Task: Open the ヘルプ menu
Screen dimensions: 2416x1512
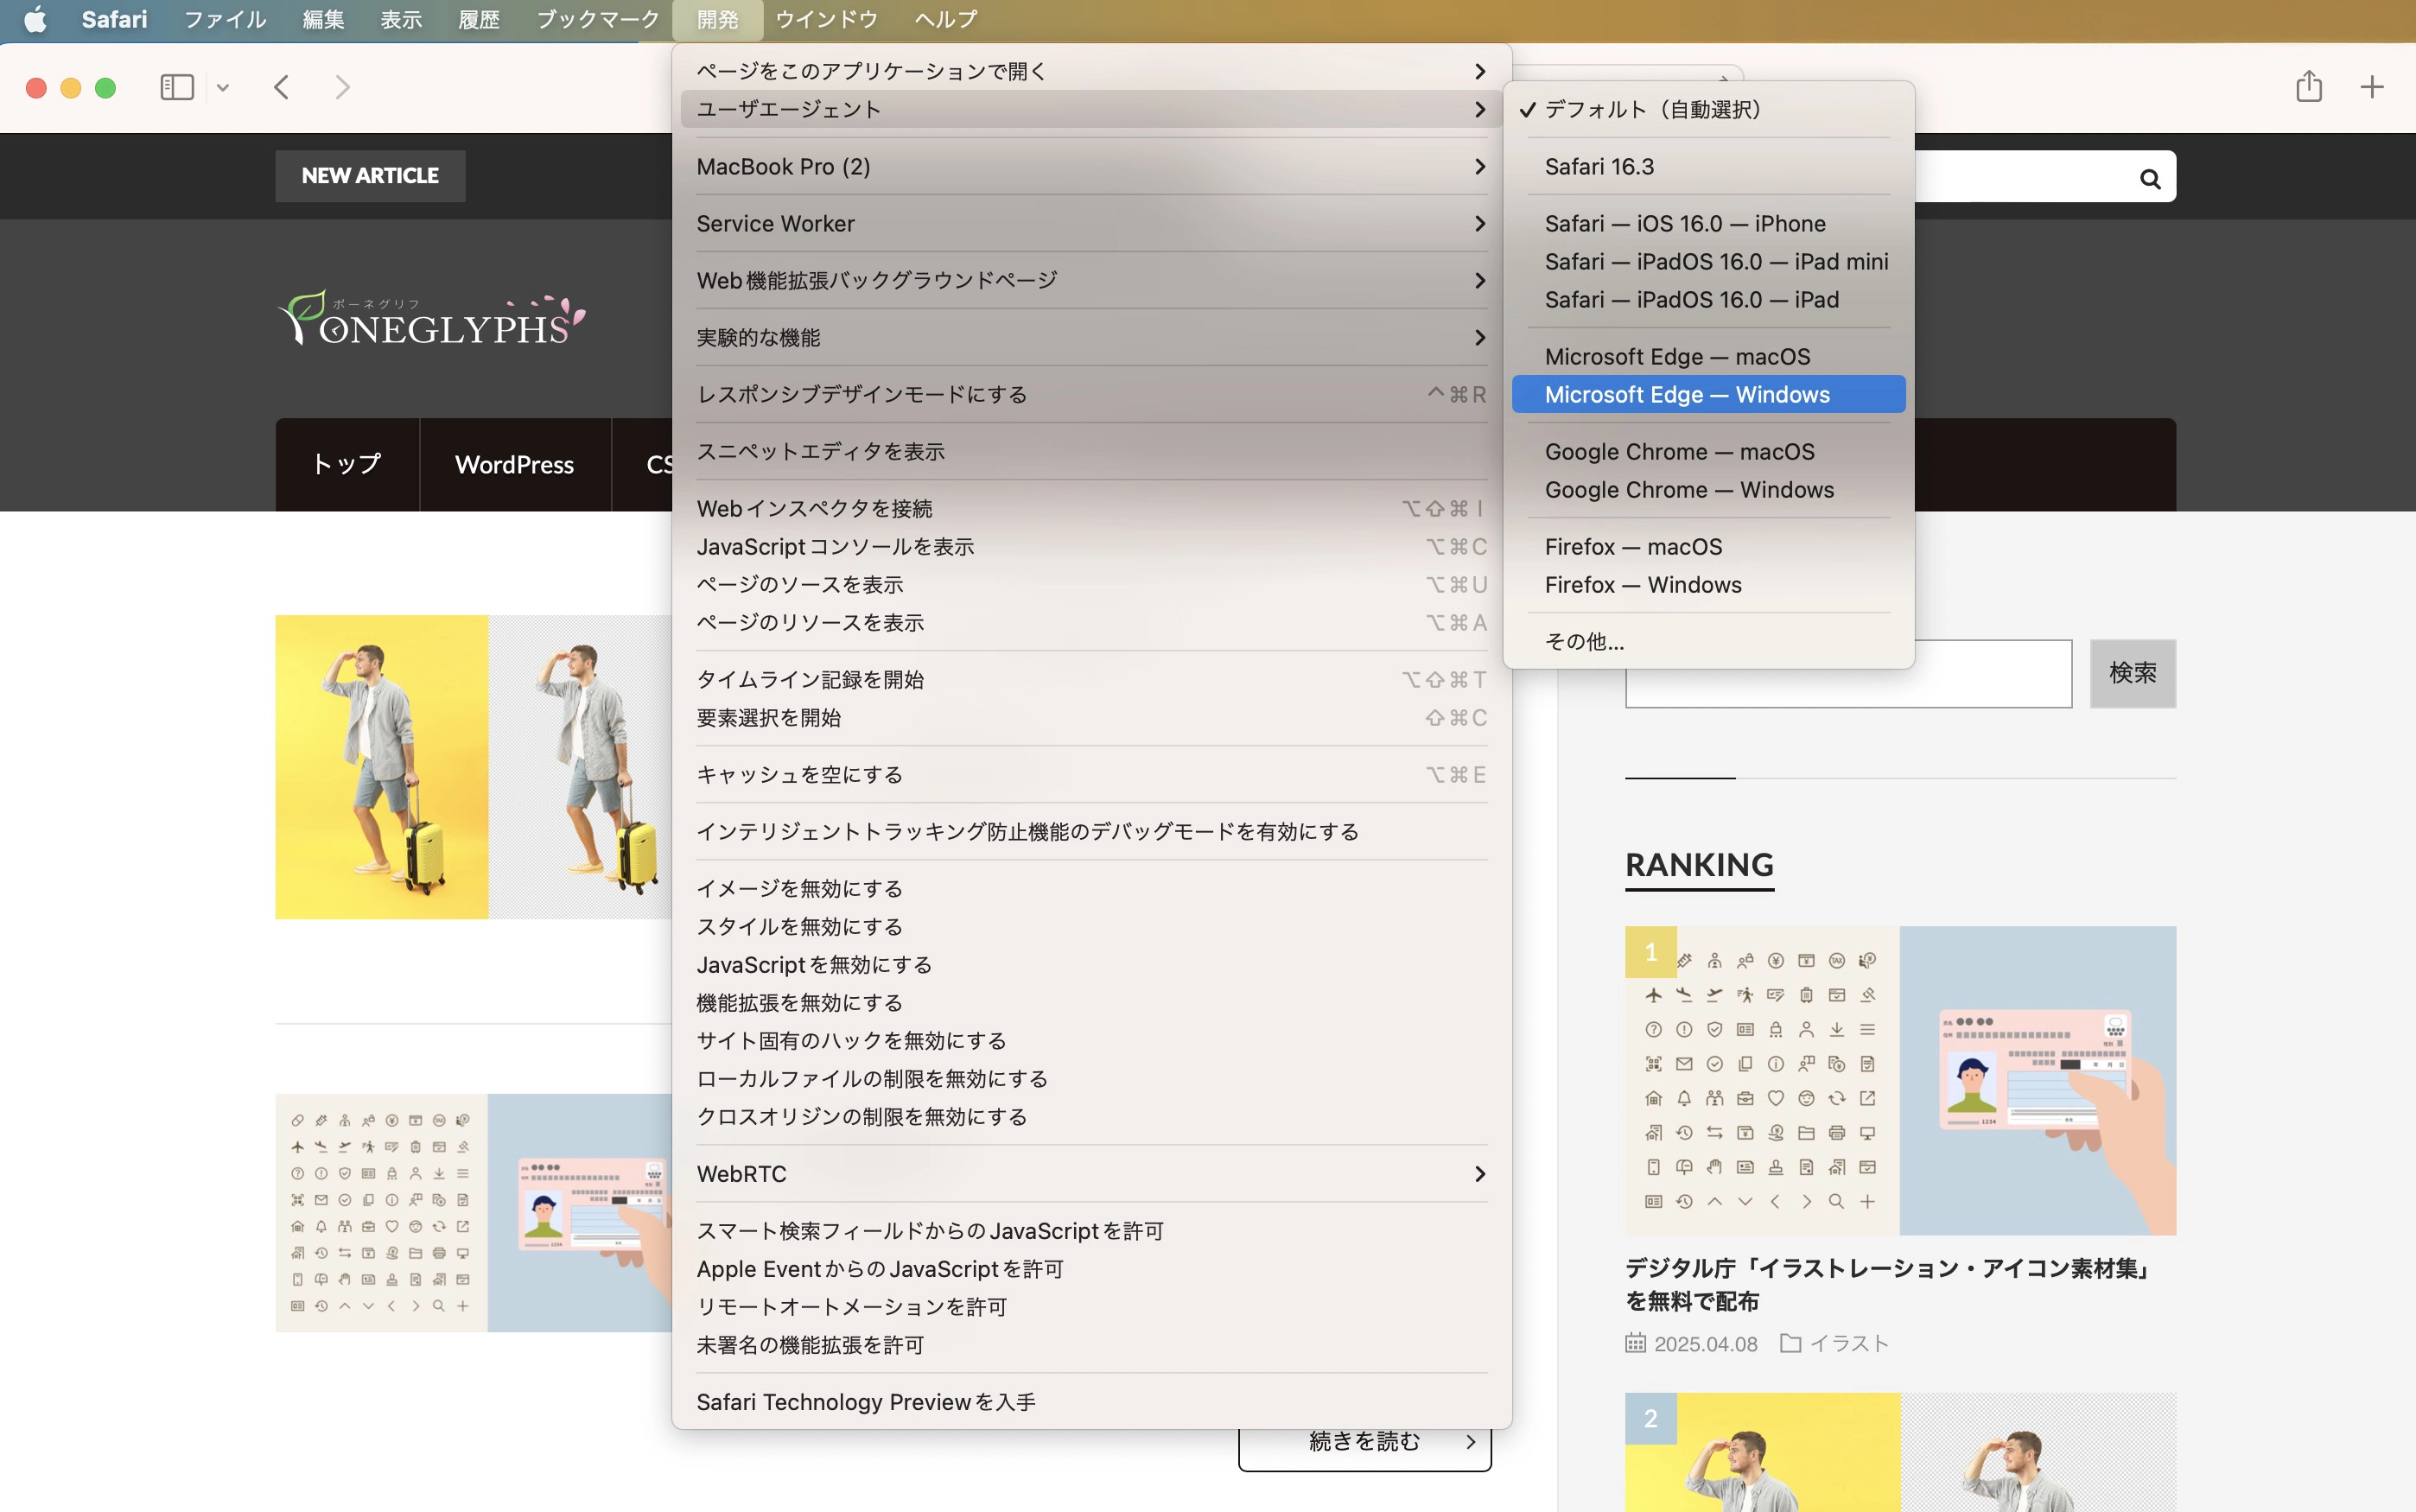Action: pos(945,20)
